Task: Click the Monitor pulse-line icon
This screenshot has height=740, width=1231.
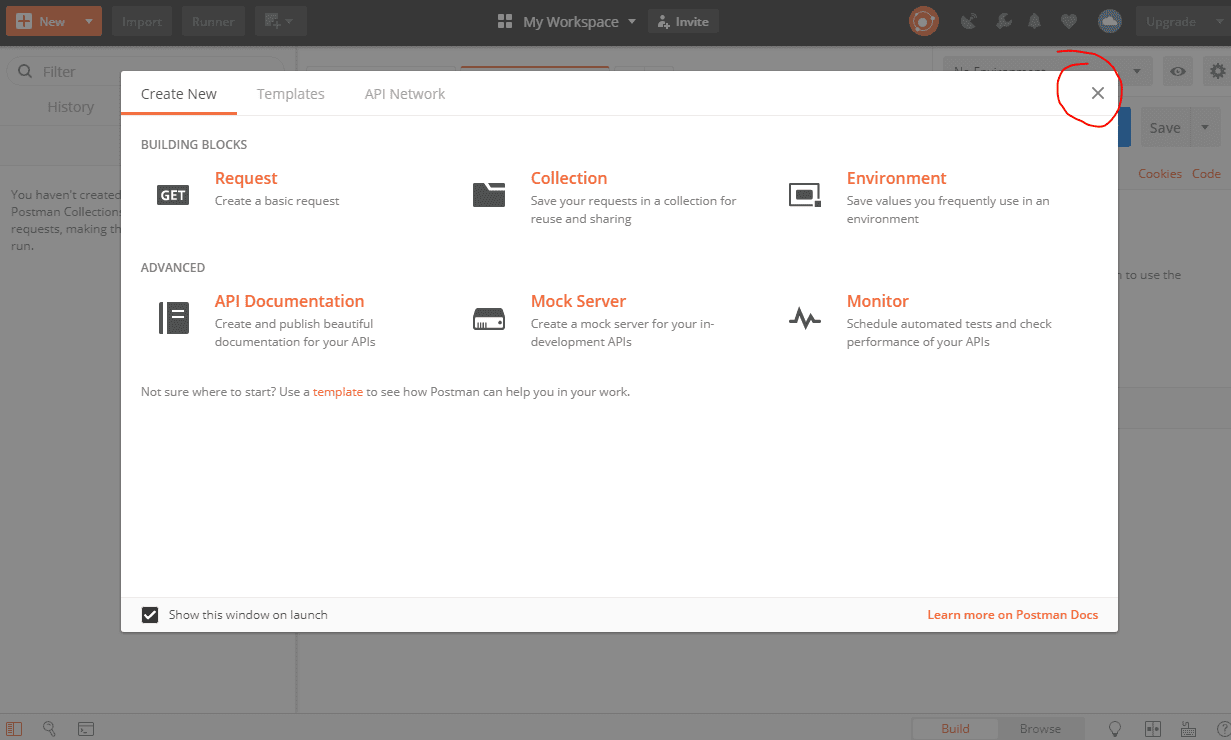Action: pos(805,319)
